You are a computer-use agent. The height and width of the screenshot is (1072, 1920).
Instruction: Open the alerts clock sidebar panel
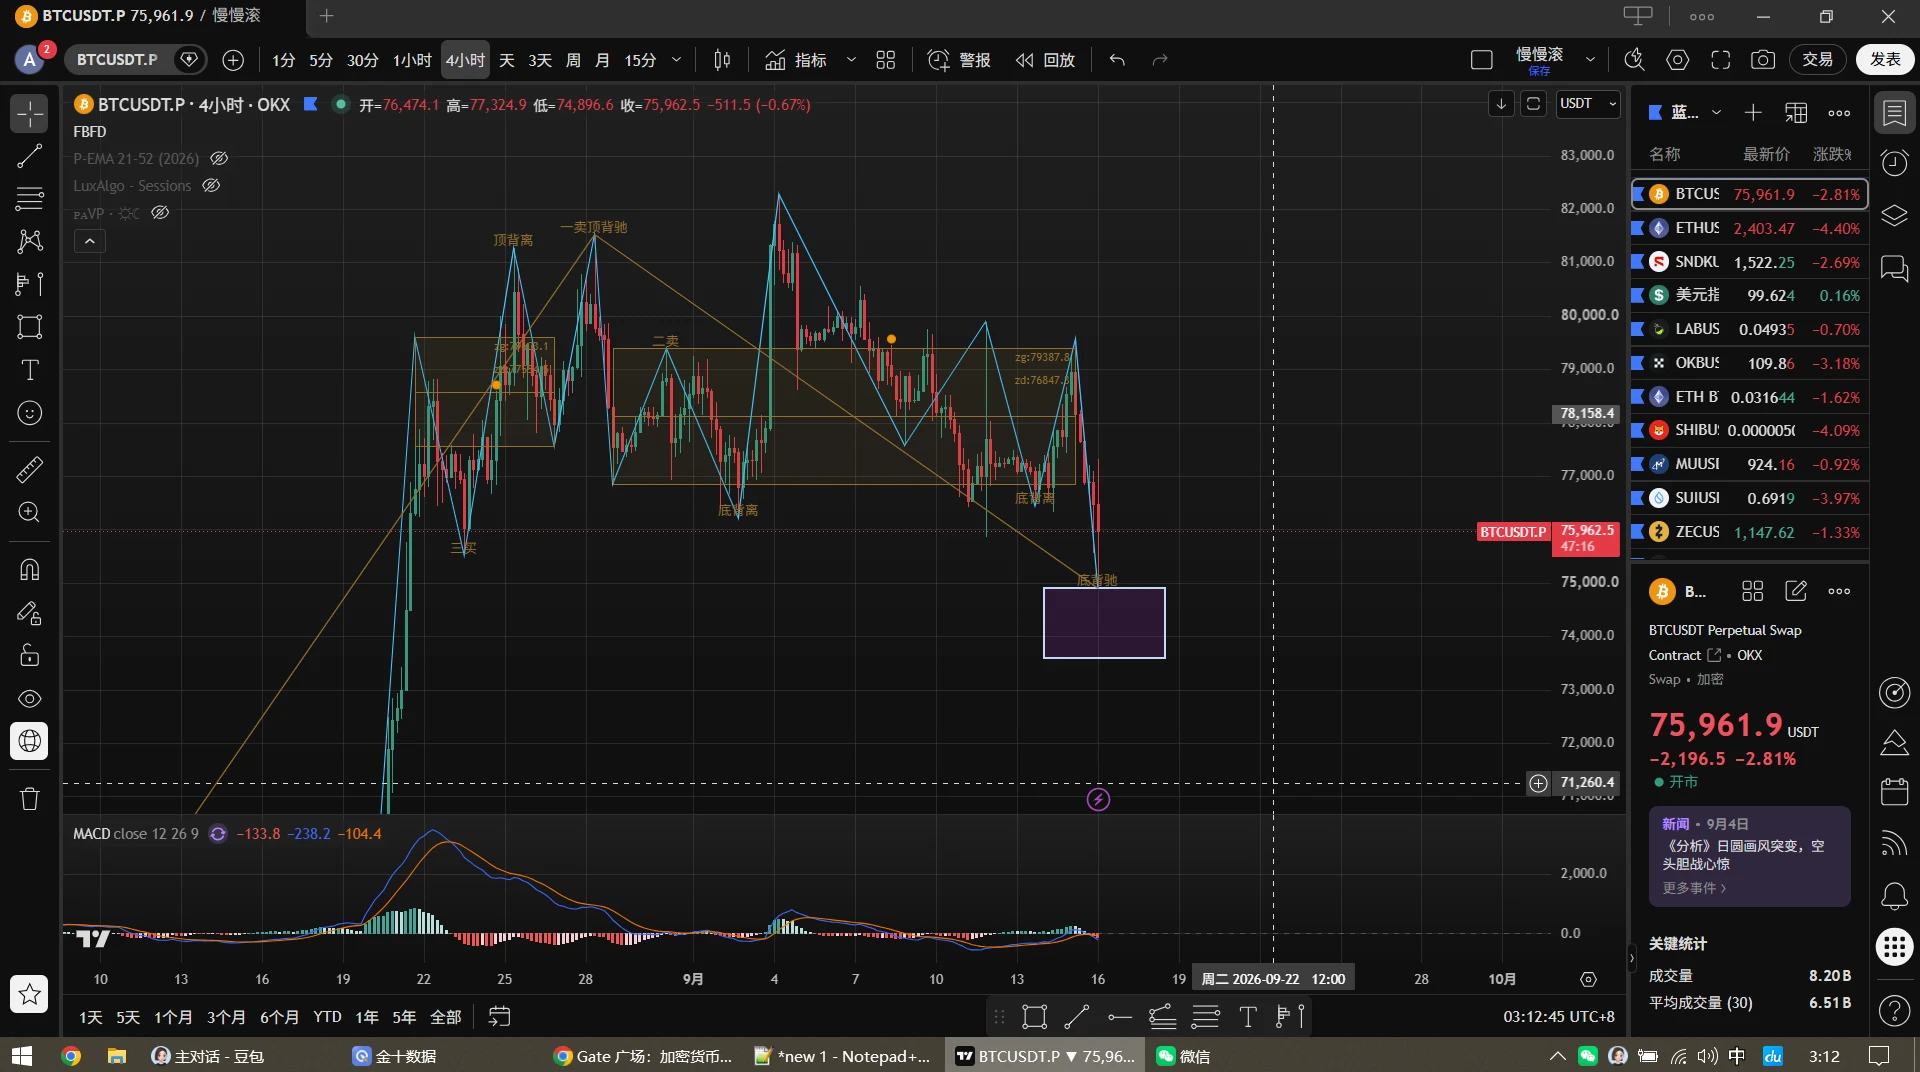pyautogui.click(x=1895, y=163)
